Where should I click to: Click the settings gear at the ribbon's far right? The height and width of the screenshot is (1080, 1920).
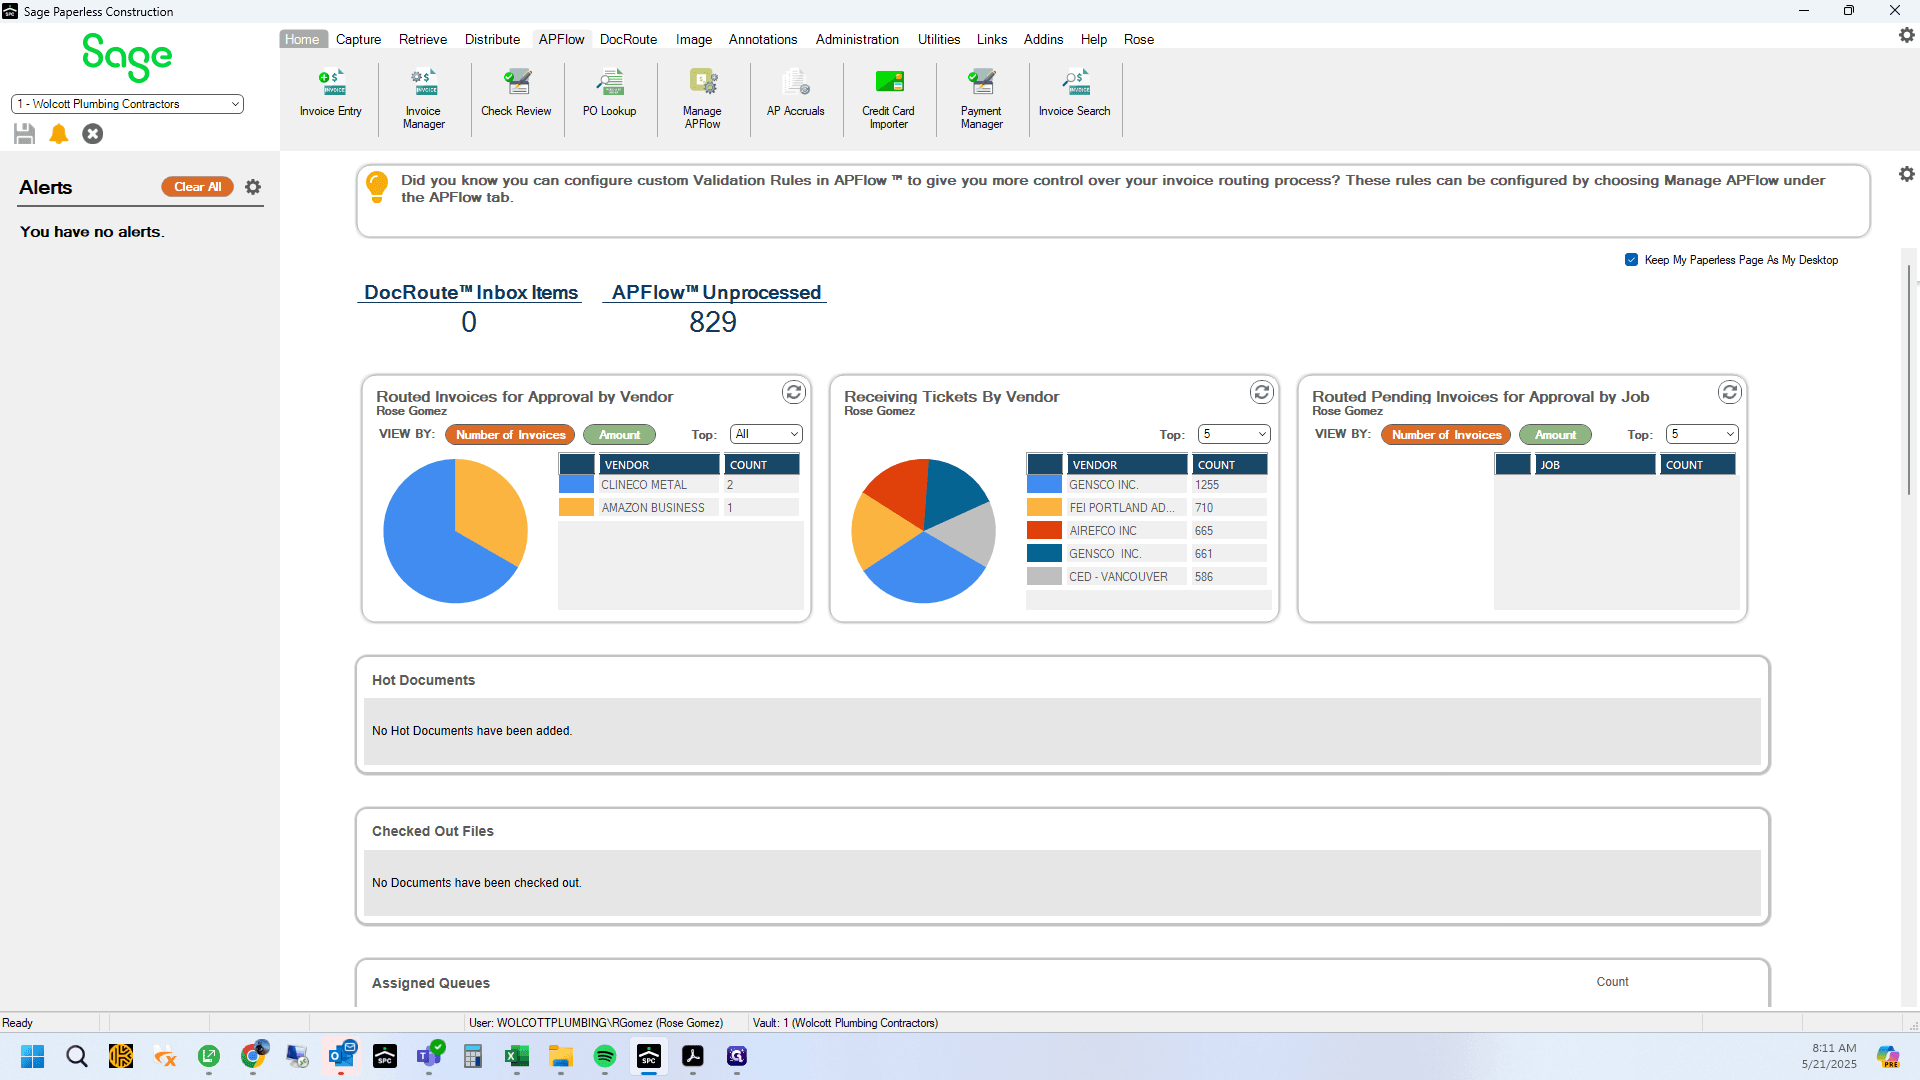coord(1907,36)
